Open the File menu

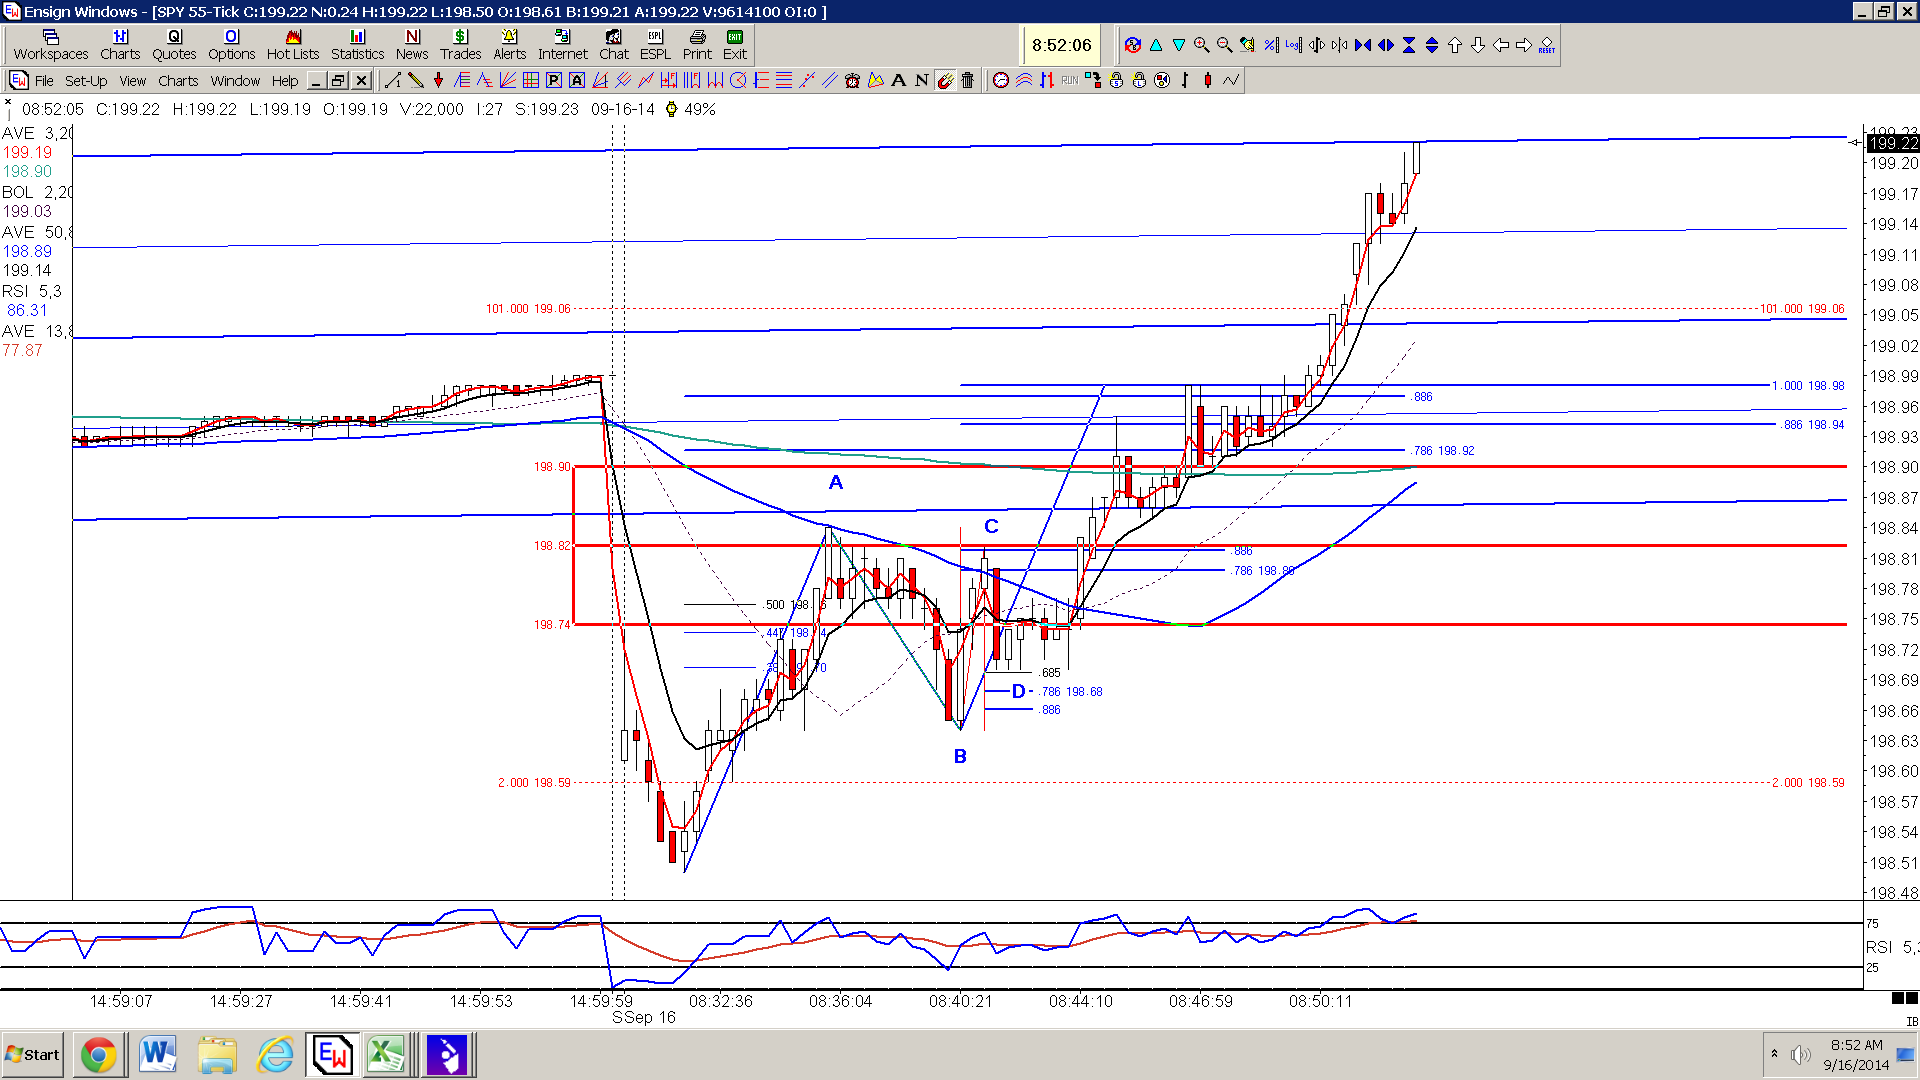44,81
